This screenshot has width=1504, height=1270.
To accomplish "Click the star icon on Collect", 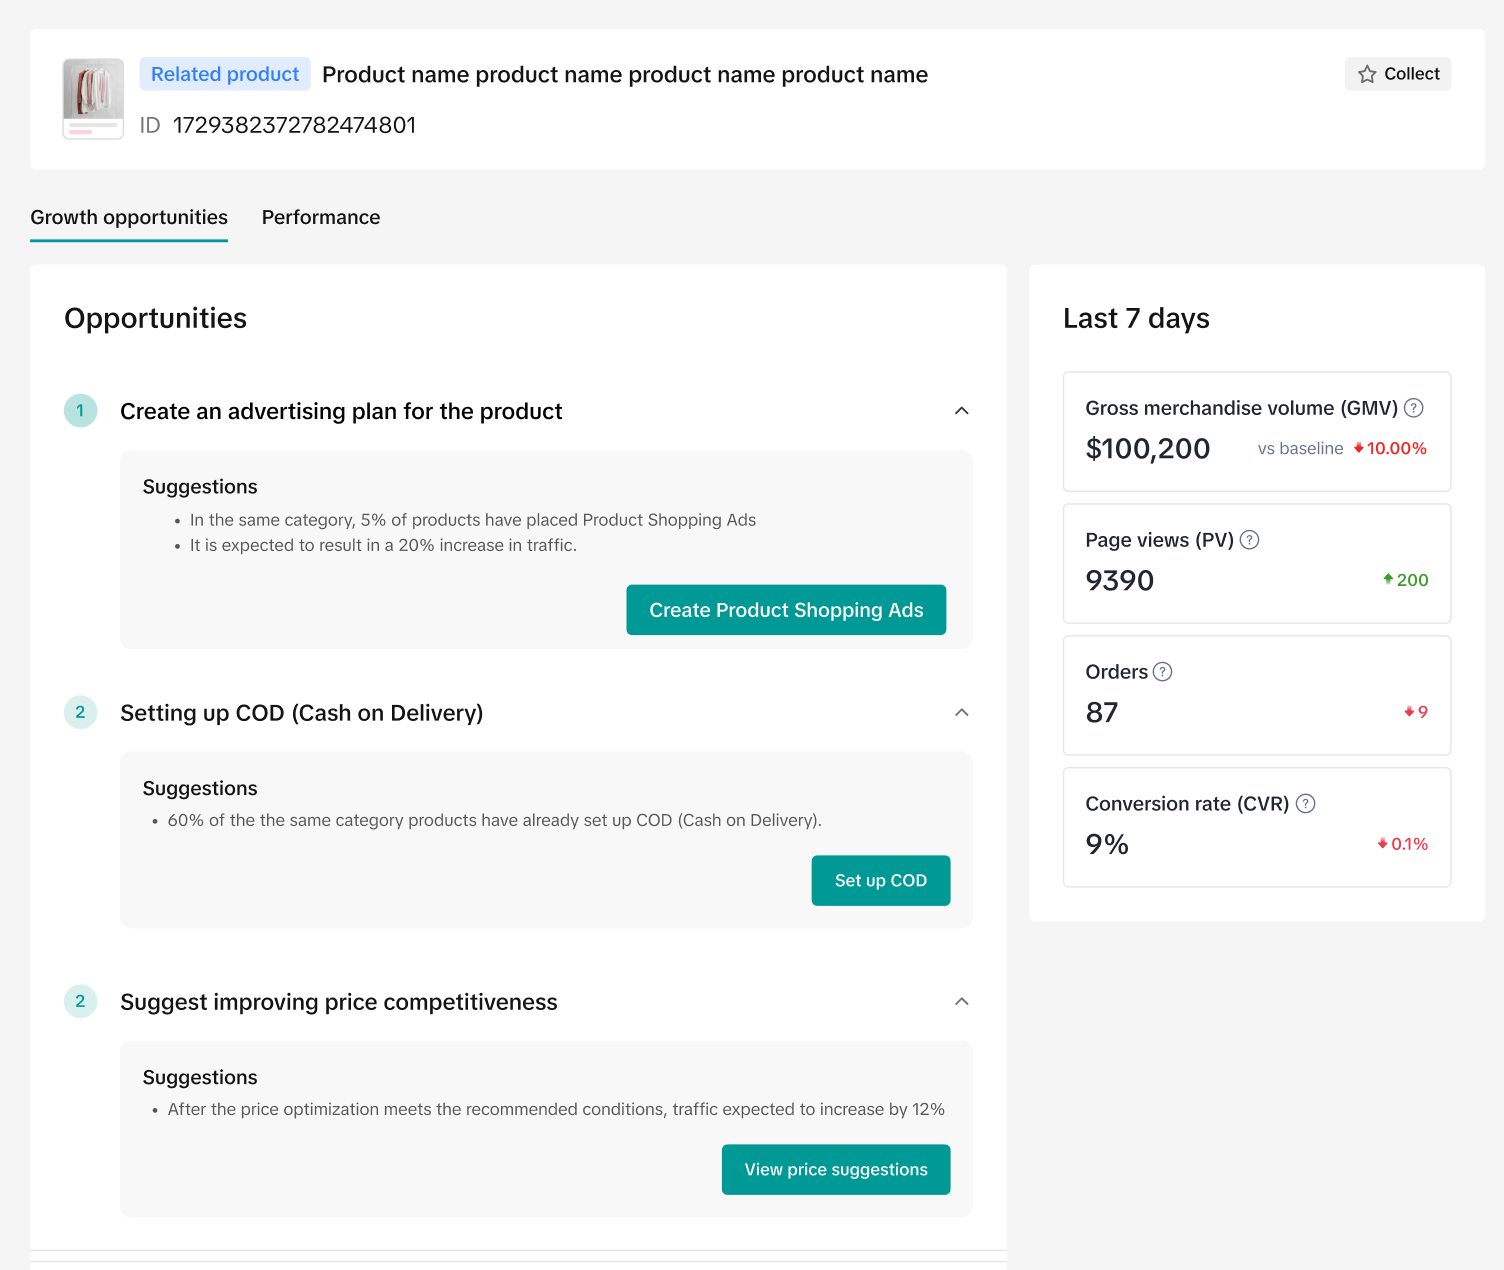I will pos(1366,74).
